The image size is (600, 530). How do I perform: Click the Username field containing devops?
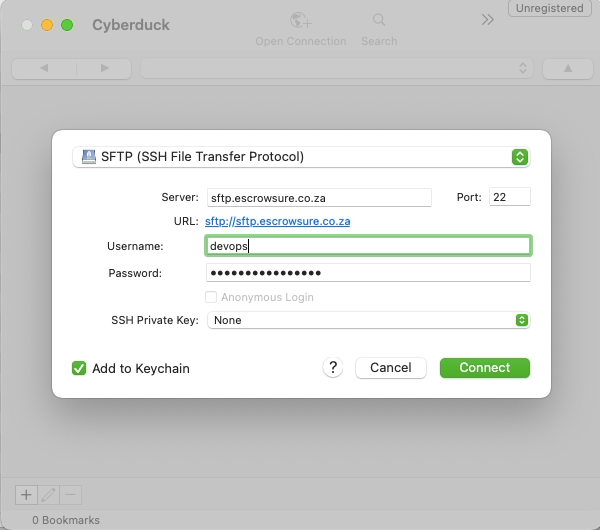point(368,245)
